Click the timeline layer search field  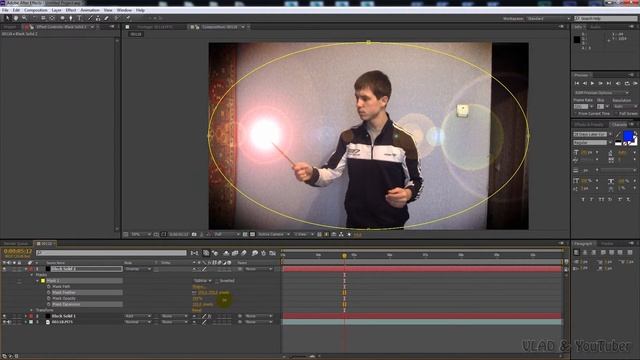[111, 253]
